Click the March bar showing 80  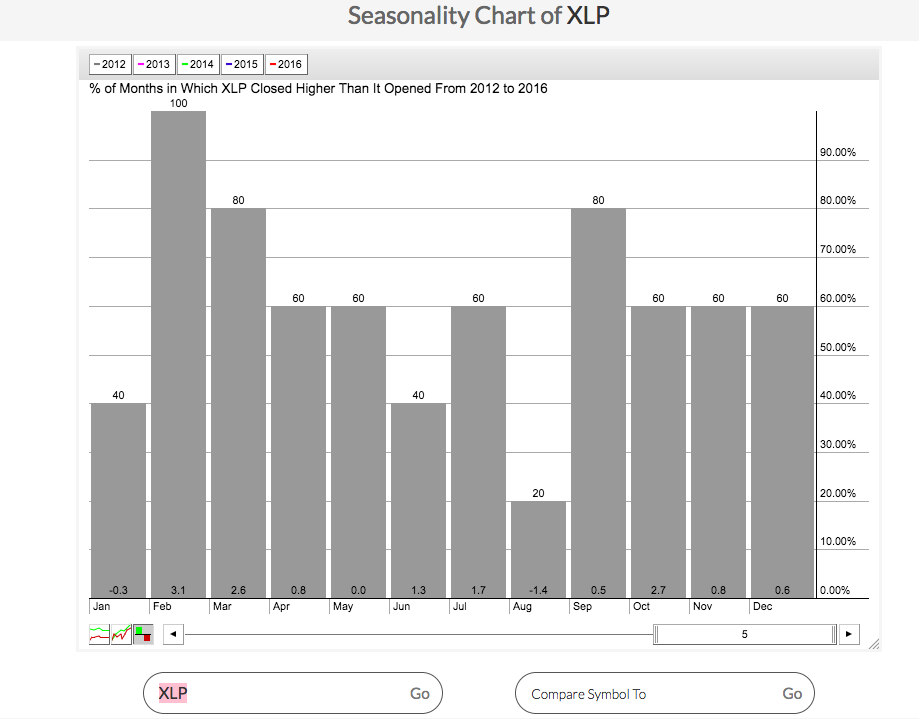239,403
